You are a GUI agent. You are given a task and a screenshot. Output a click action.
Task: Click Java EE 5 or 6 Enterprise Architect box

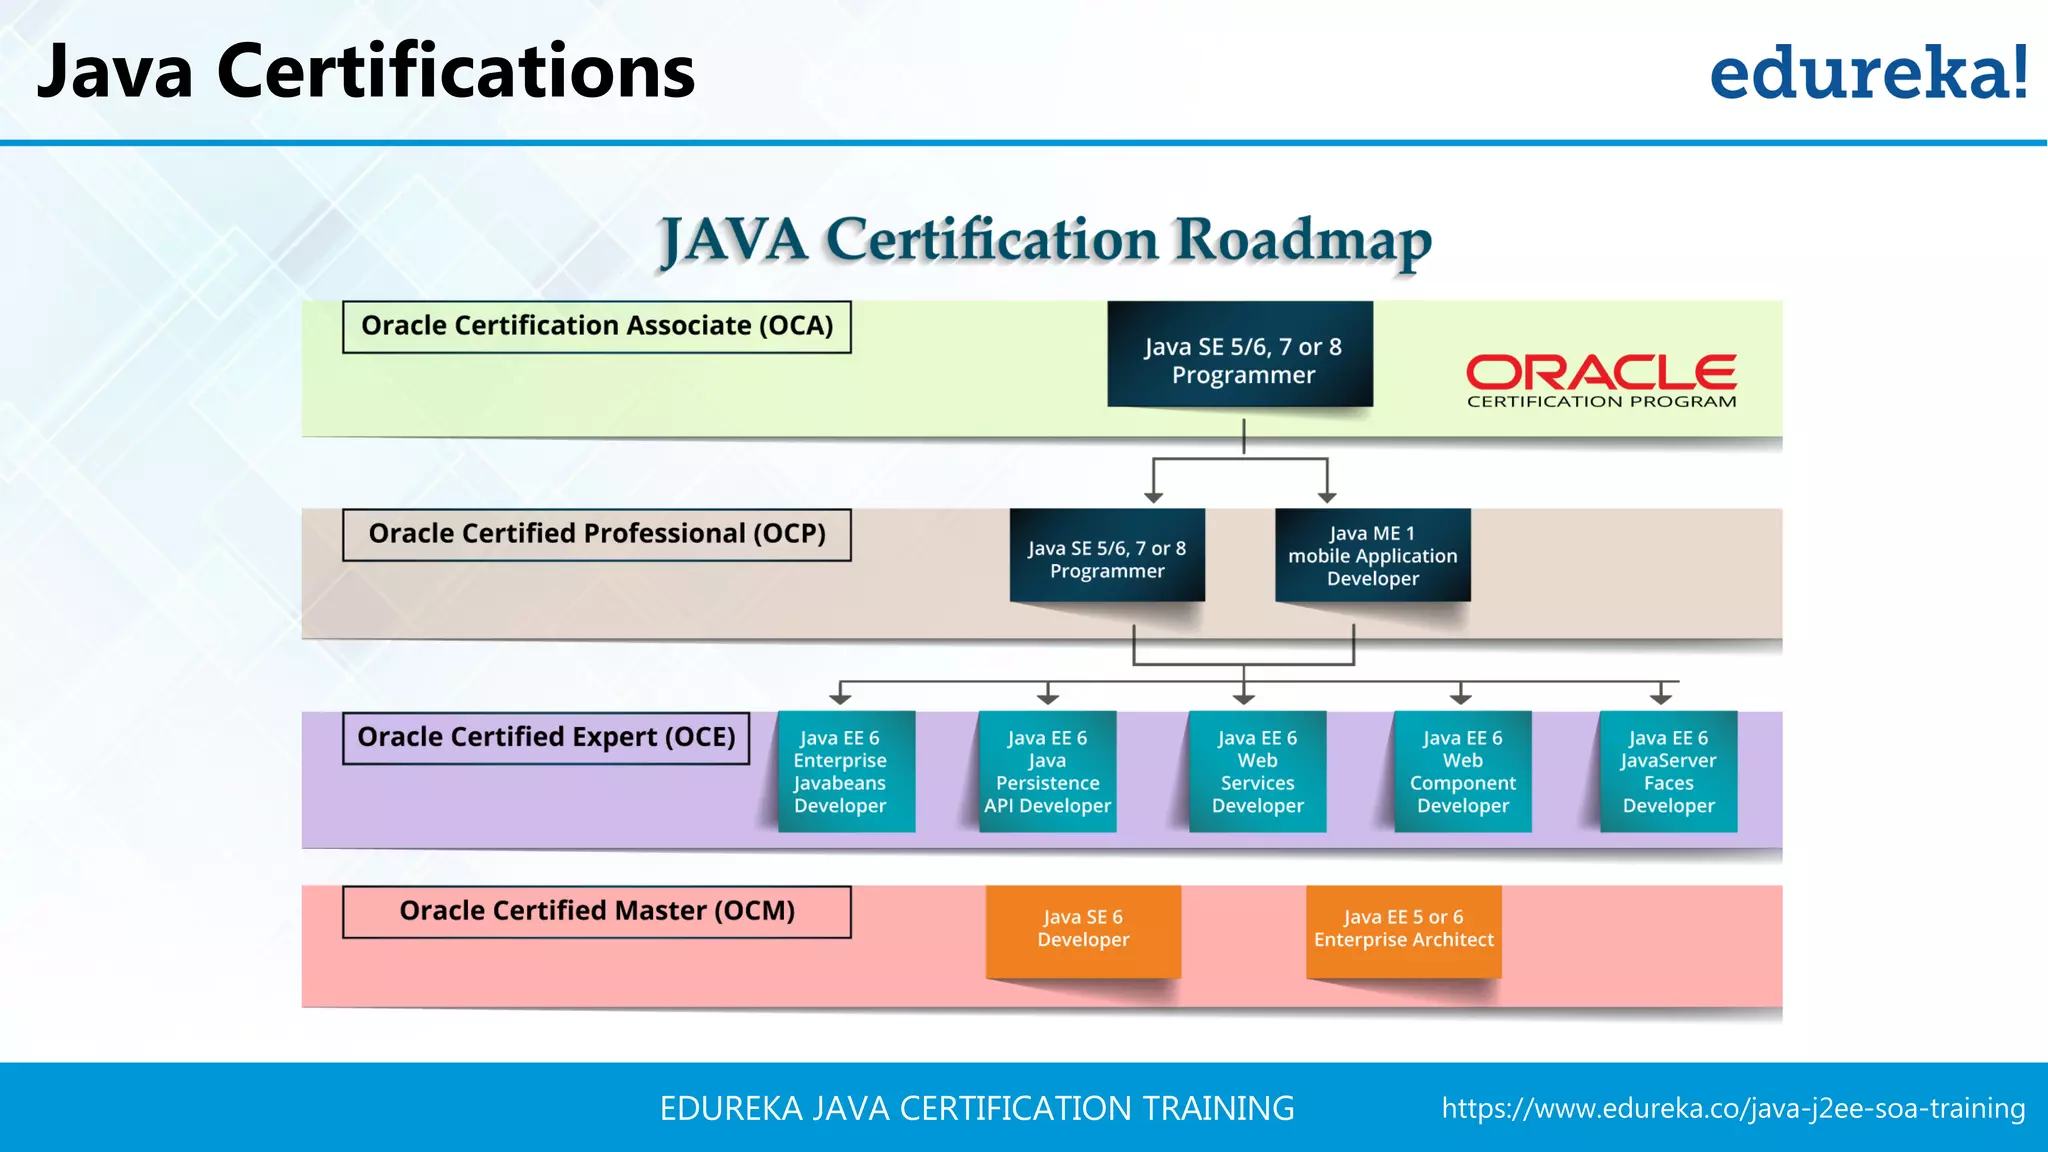(1404, 931)
